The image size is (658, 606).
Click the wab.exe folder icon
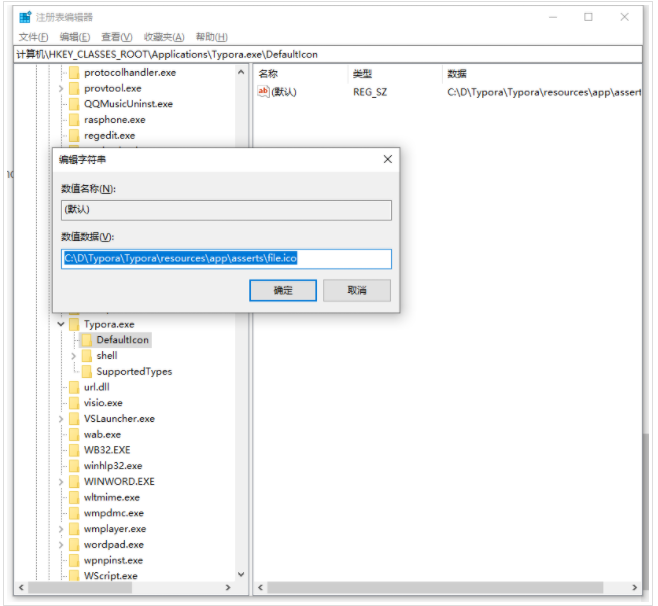[x=74, y=434]
